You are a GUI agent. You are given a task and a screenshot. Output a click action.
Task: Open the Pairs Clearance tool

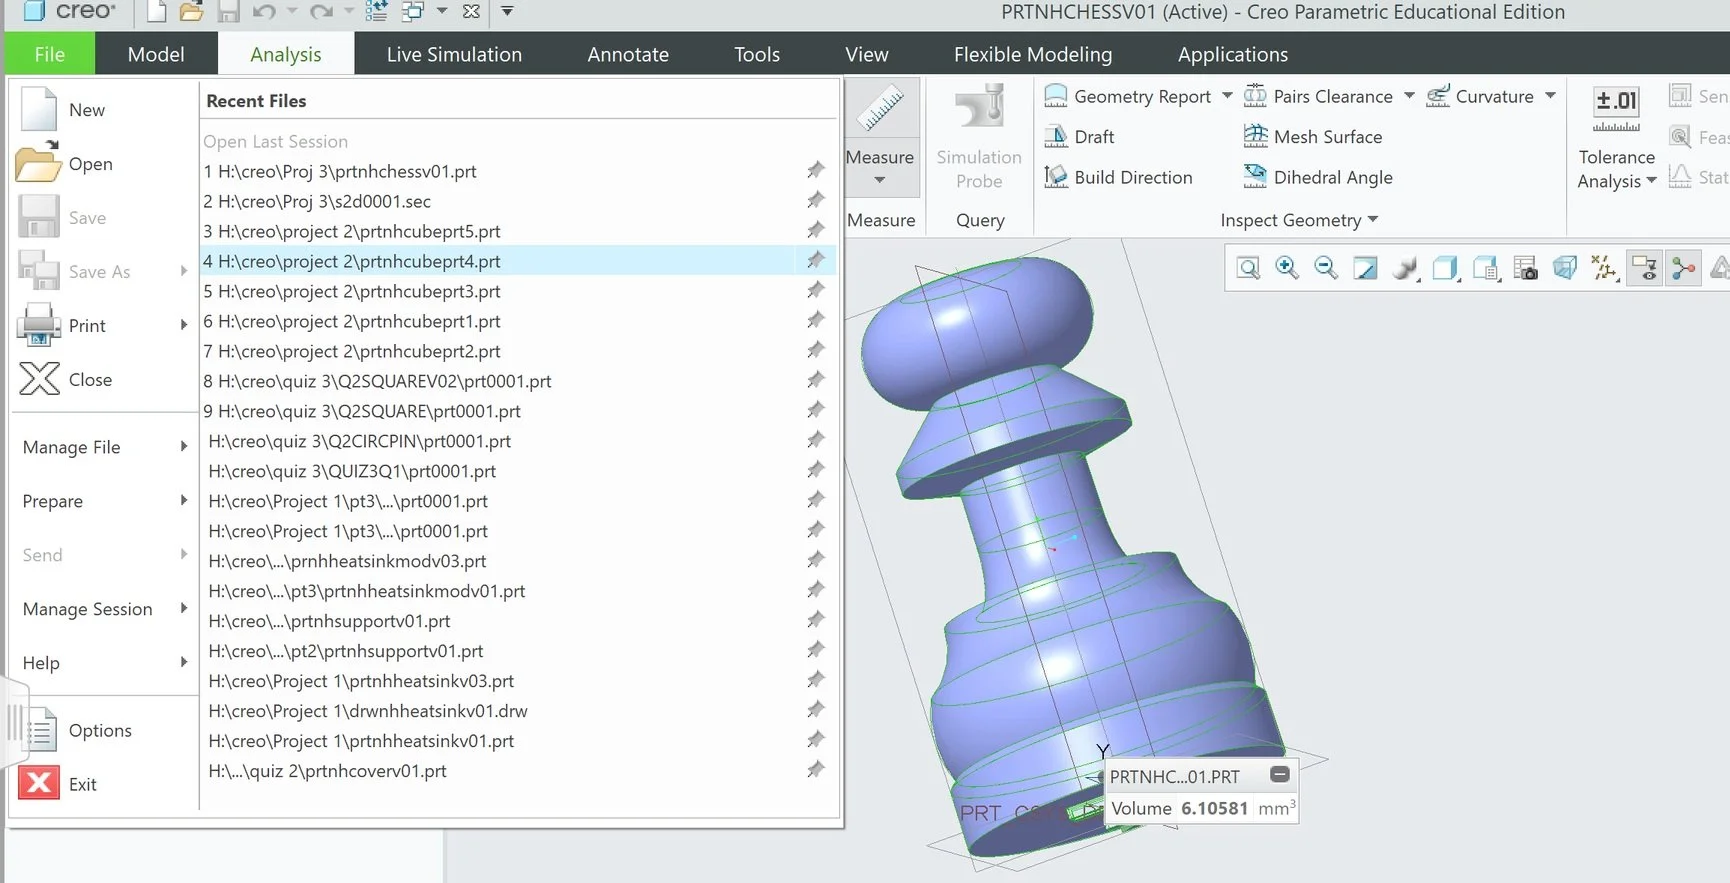[1317, 96]
